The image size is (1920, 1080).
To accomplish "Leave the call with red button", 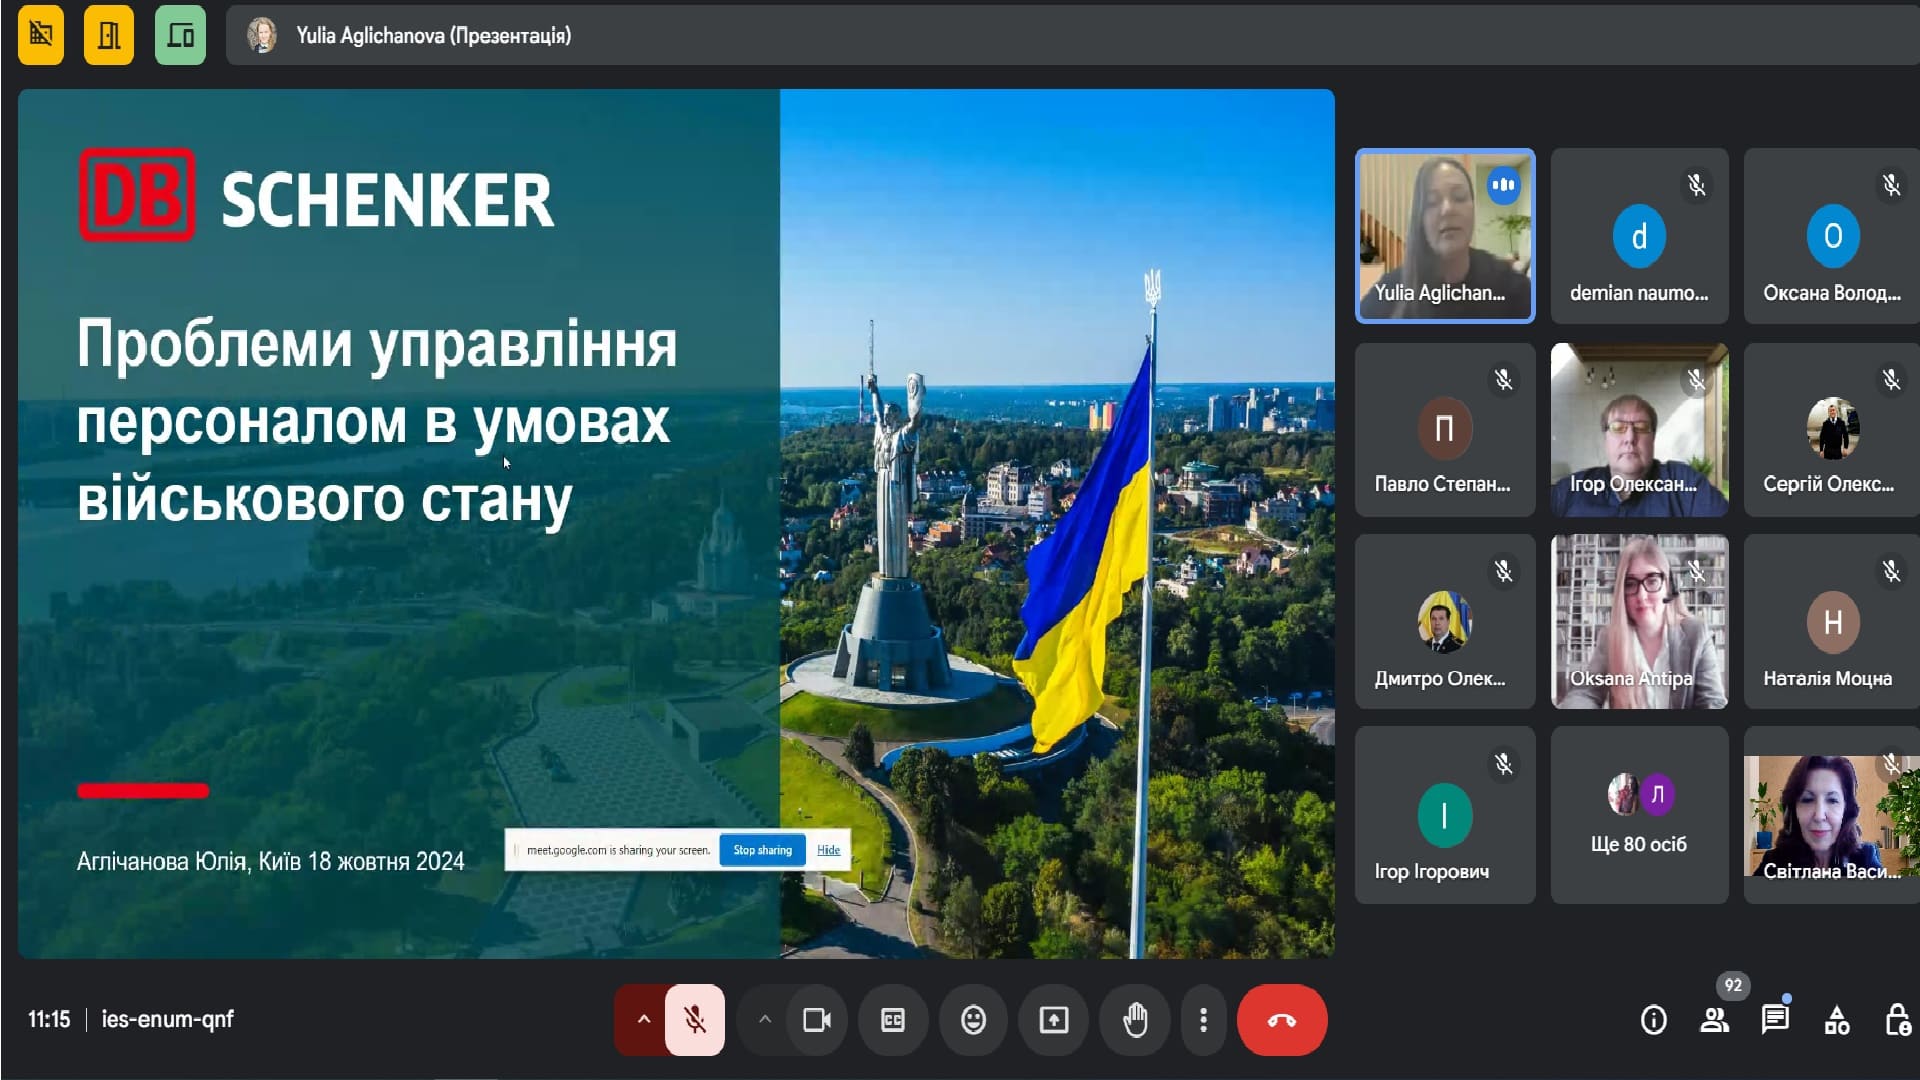I will tap(1281, 1020).
